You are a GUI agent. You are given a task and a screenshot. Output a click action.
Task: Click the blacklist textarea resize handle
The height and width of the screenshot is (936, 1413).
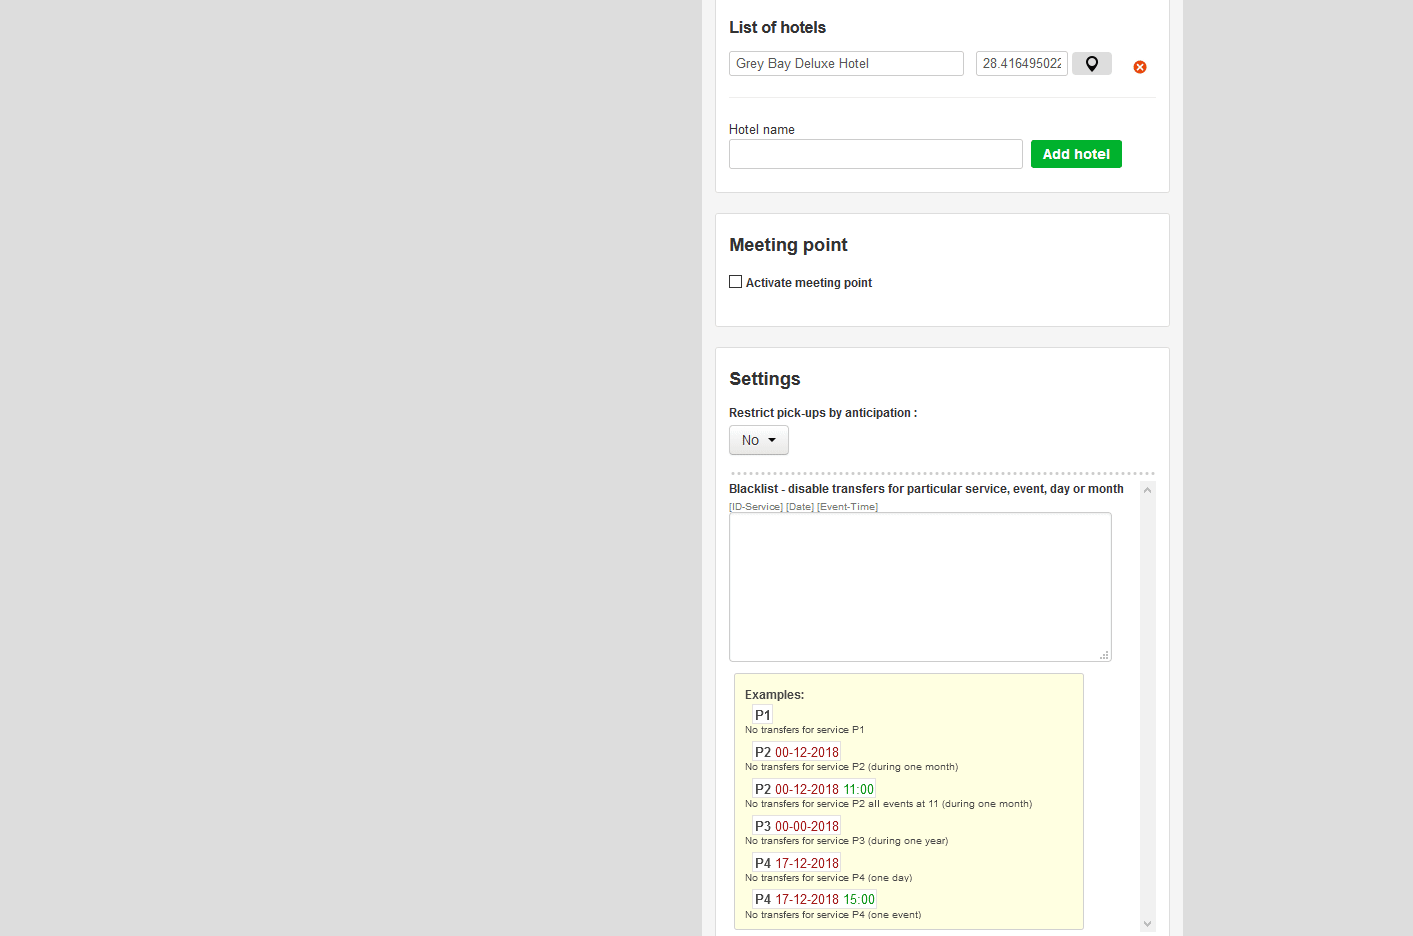[1104, 655]
